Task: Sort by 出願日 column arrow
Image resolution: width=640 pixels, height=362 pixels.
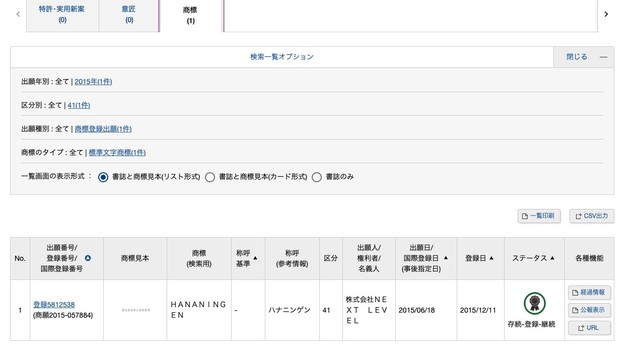Action: (446, 258)
